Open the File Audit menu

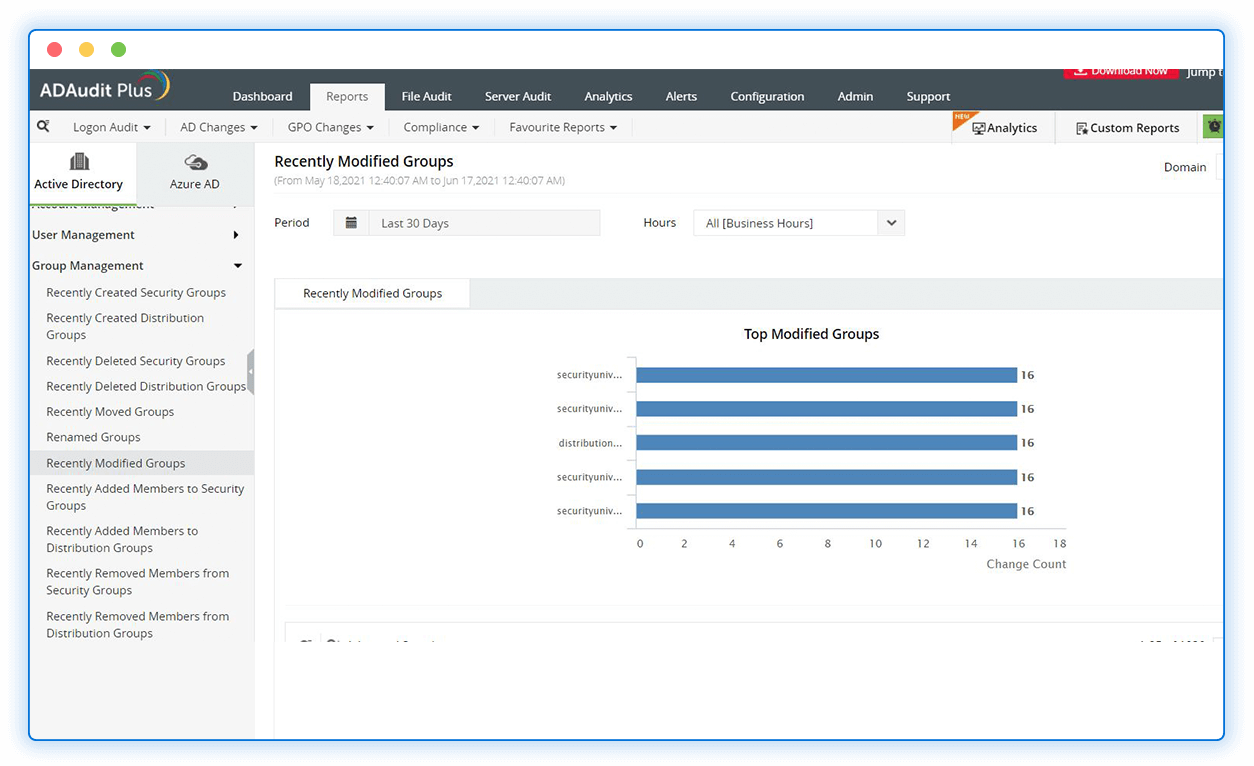coord(426,96)
